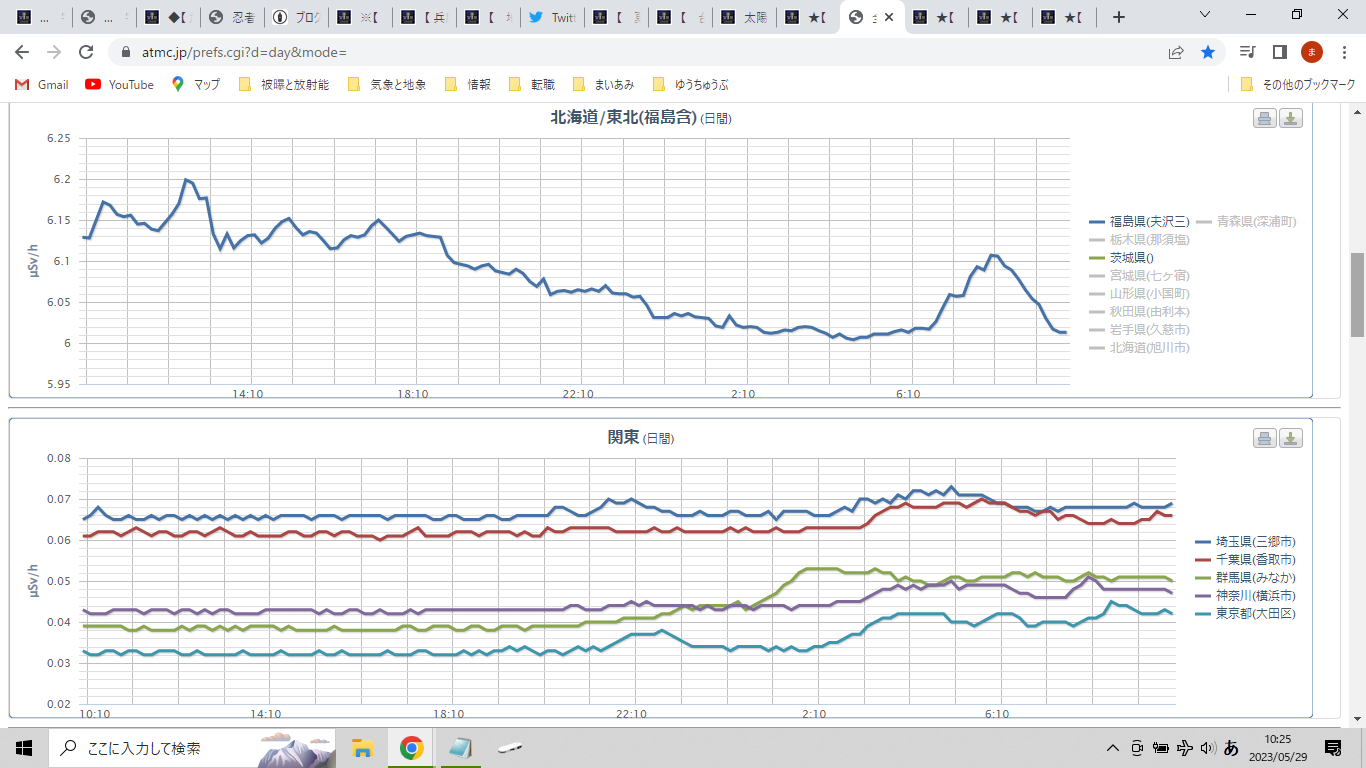1366x768 pixels.
Task: Click the volume icon in the tray
Action: [x=1207, y=748]
